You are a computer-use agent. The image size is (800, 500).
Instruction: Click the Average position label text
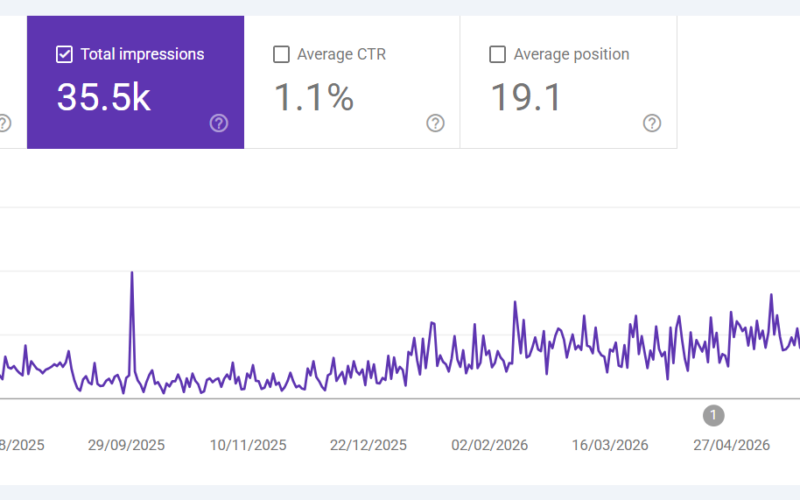coord(571,54)
